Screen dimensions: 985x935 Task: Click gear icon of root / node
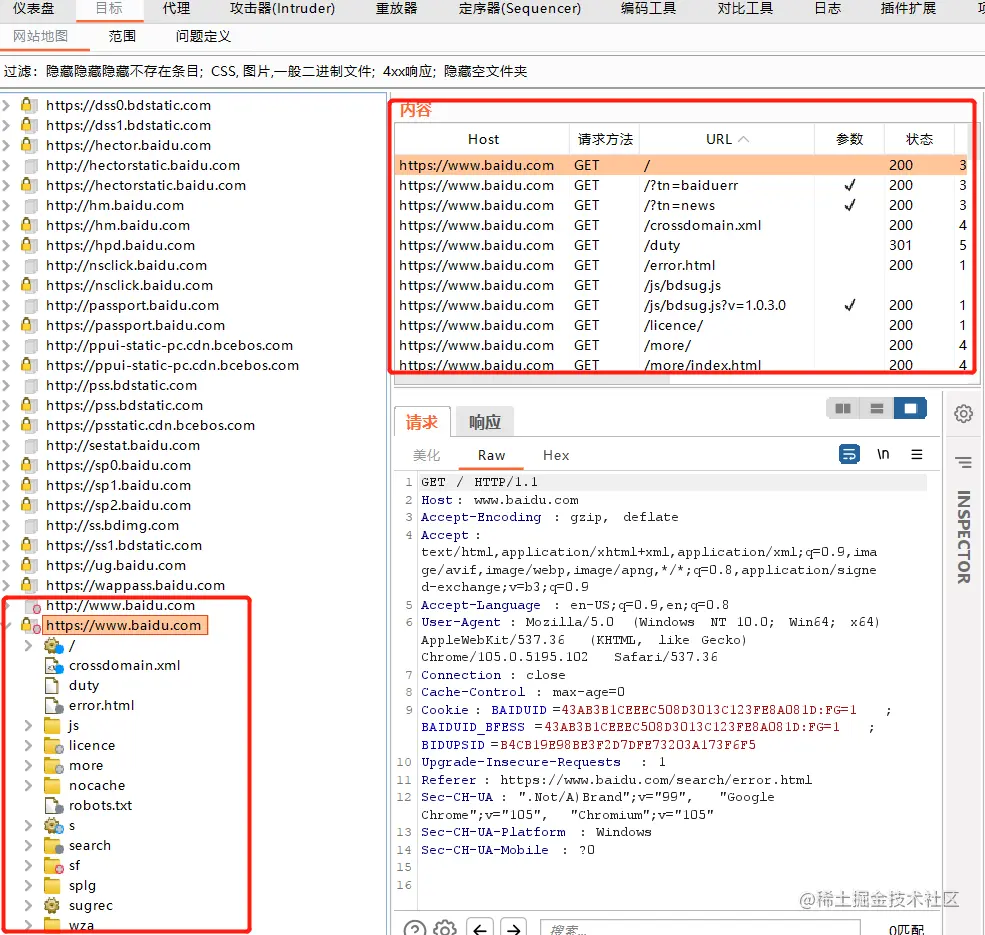pyautogui.click(x=53, y=645)
